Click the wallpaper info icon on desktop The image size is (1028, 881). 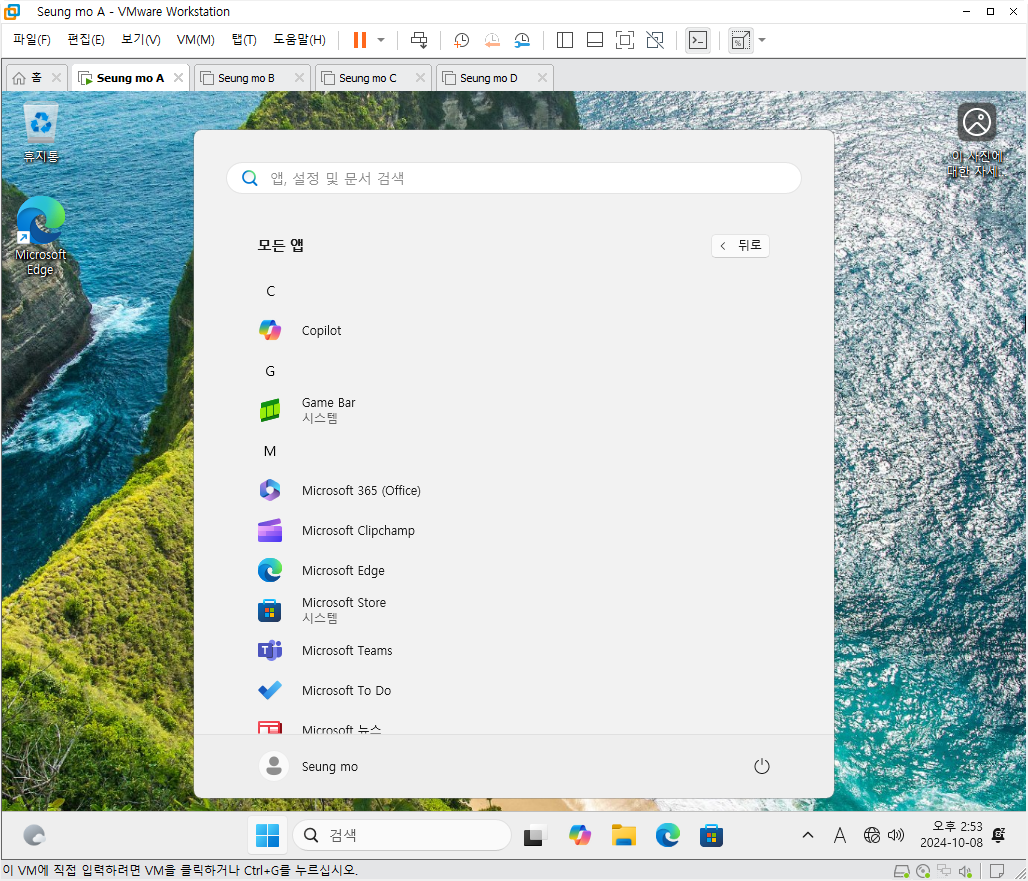(x=976, y=140)
